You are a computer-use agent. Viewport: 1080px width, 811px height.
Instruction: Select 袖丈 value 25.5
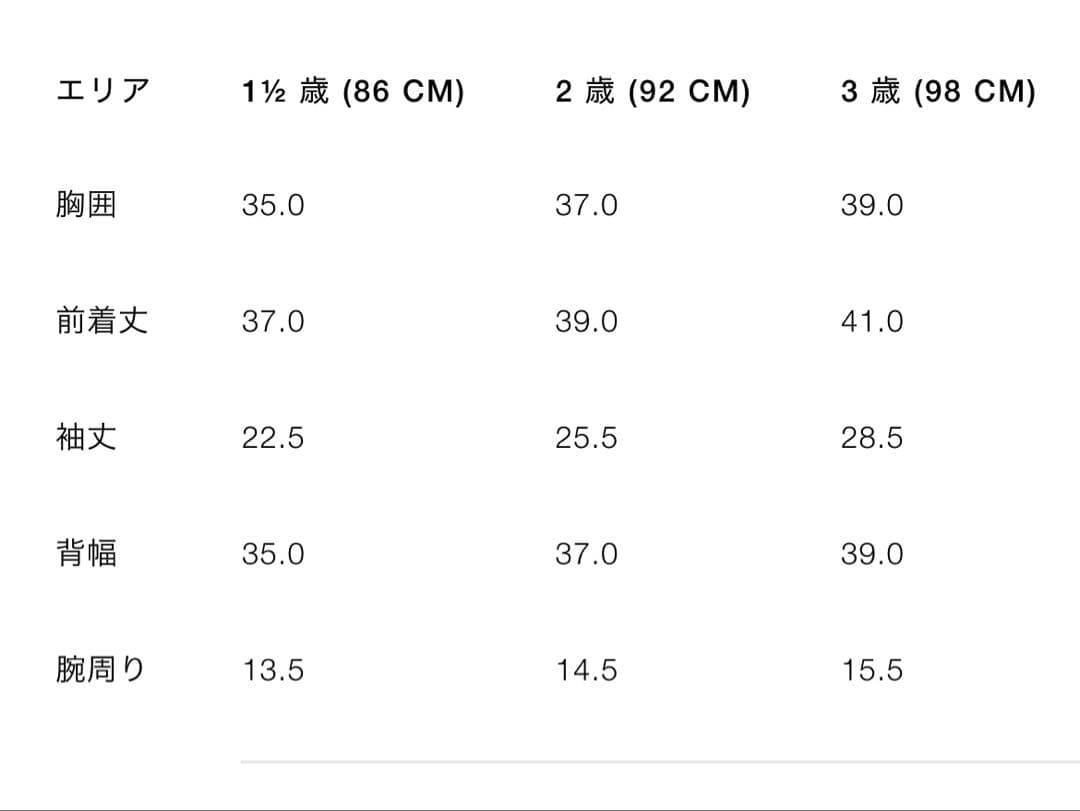pos(587,438)
